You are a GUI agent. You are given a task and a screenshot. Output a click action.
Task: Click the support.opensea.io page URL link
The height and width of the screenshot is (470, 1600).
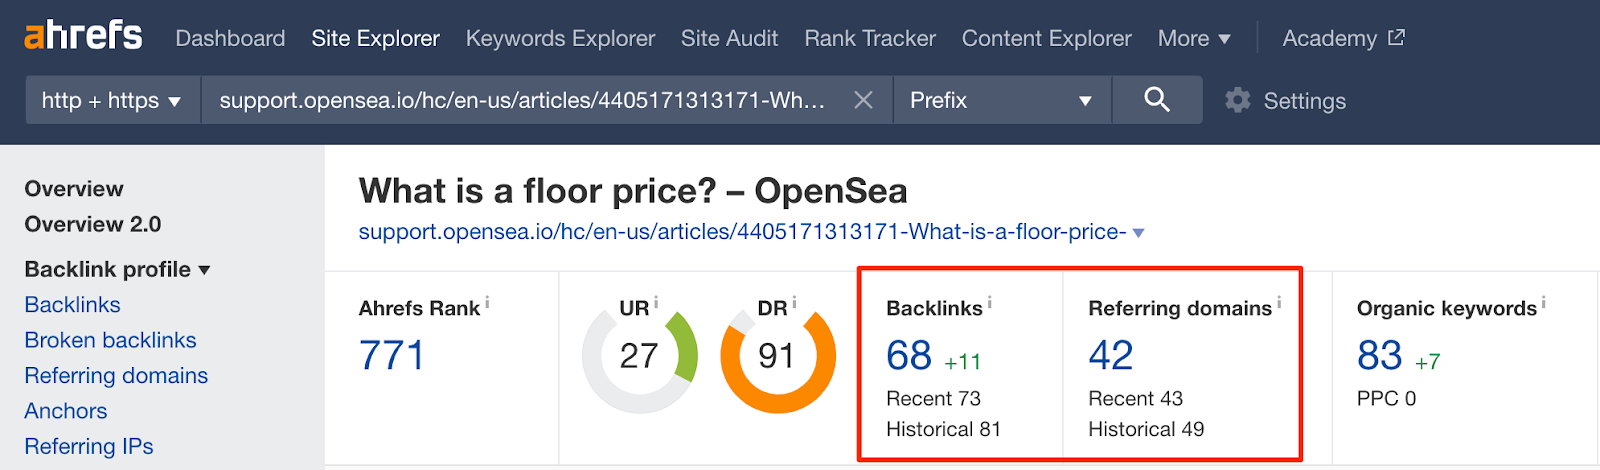pos(742,232)
